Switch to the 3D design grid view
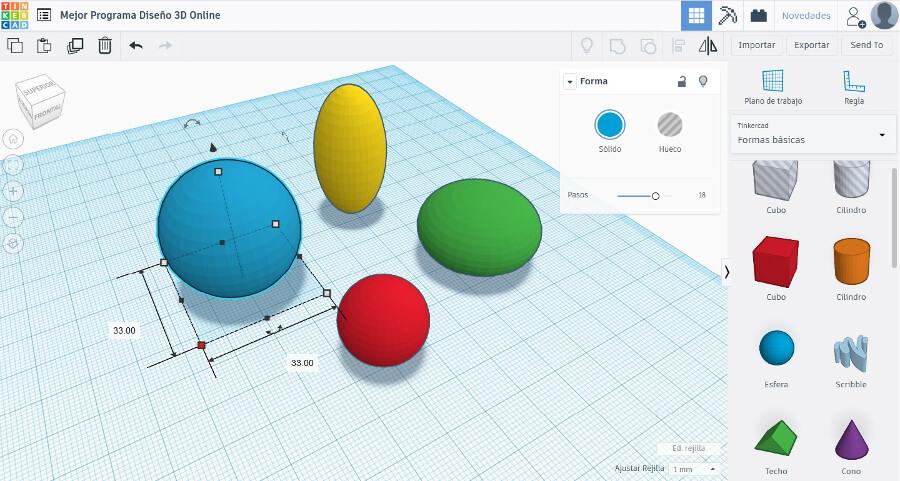The width and height of the screenshot is (900, 481). click(x=696, y=16)
